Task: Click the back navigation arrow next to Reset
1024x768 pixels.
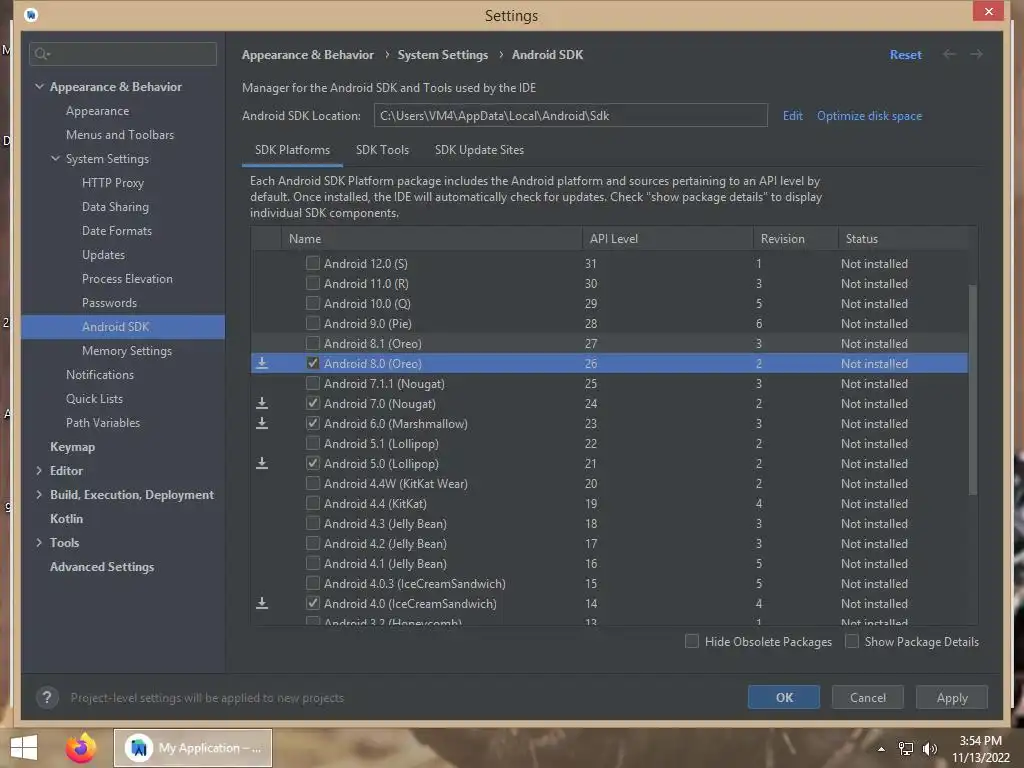Action: click(949, 54)
